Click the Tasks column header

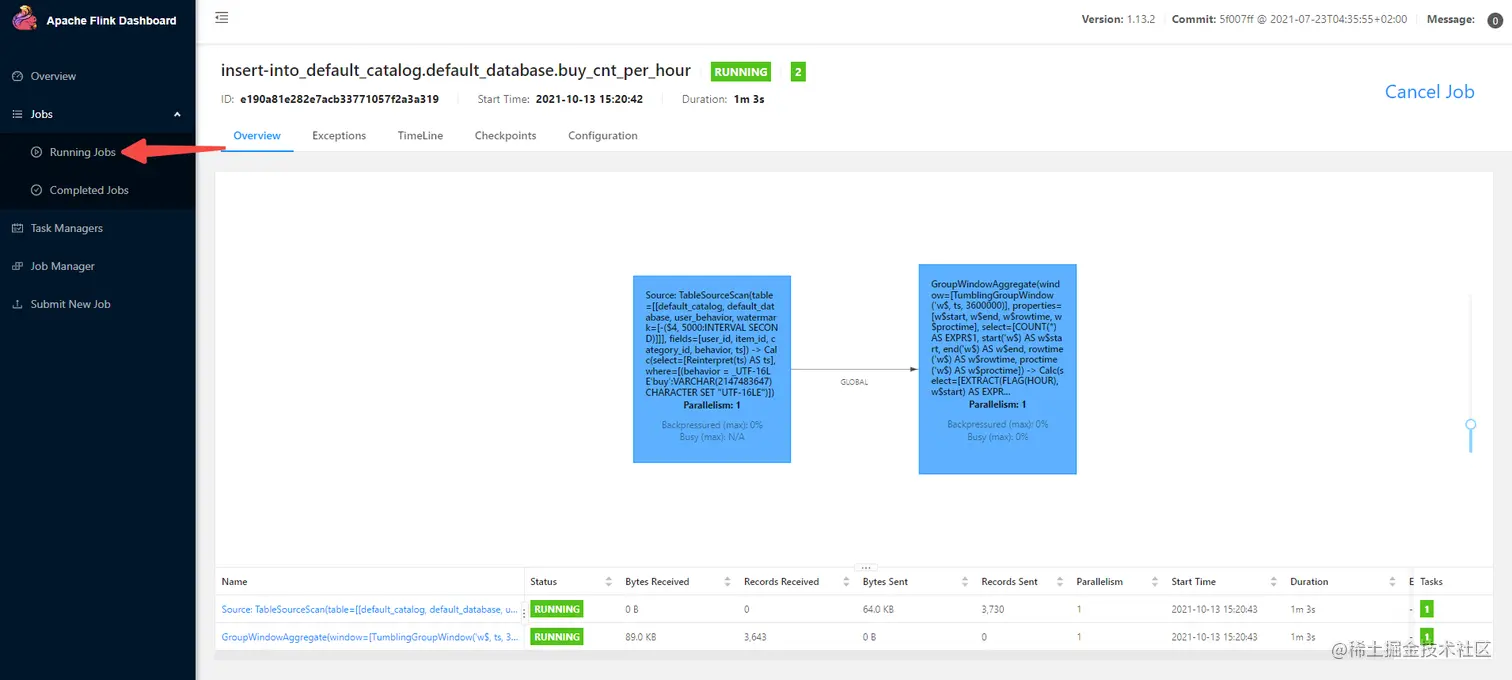pyautogui.click(x=1431, y=582)
